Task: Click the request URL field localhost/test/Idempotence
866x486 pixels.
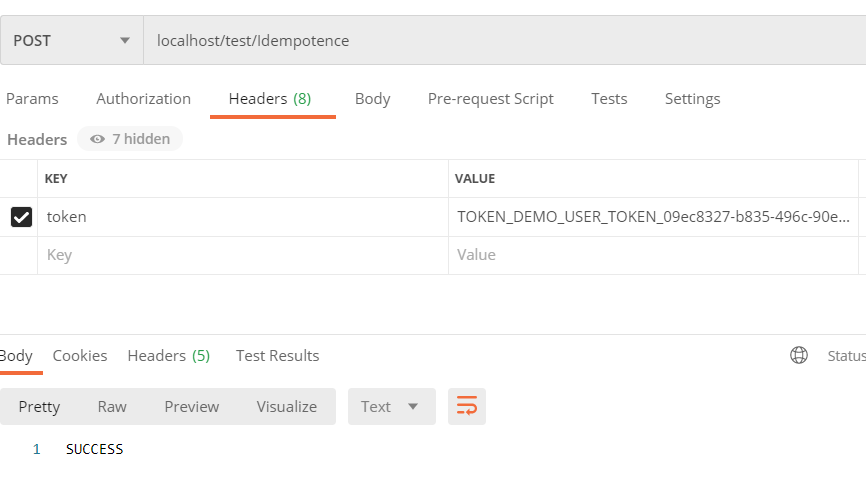Action: tap(505, 40)
